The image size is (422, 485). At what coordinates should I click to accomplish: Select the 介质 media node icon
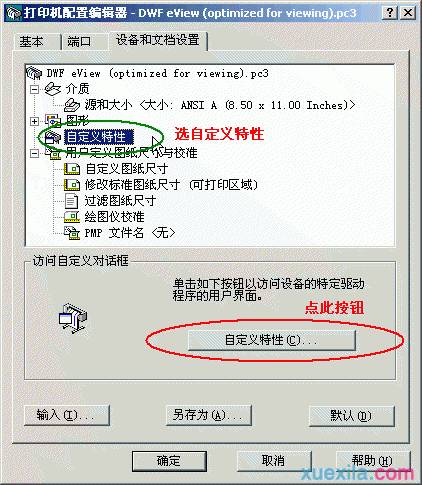[53, 89]
